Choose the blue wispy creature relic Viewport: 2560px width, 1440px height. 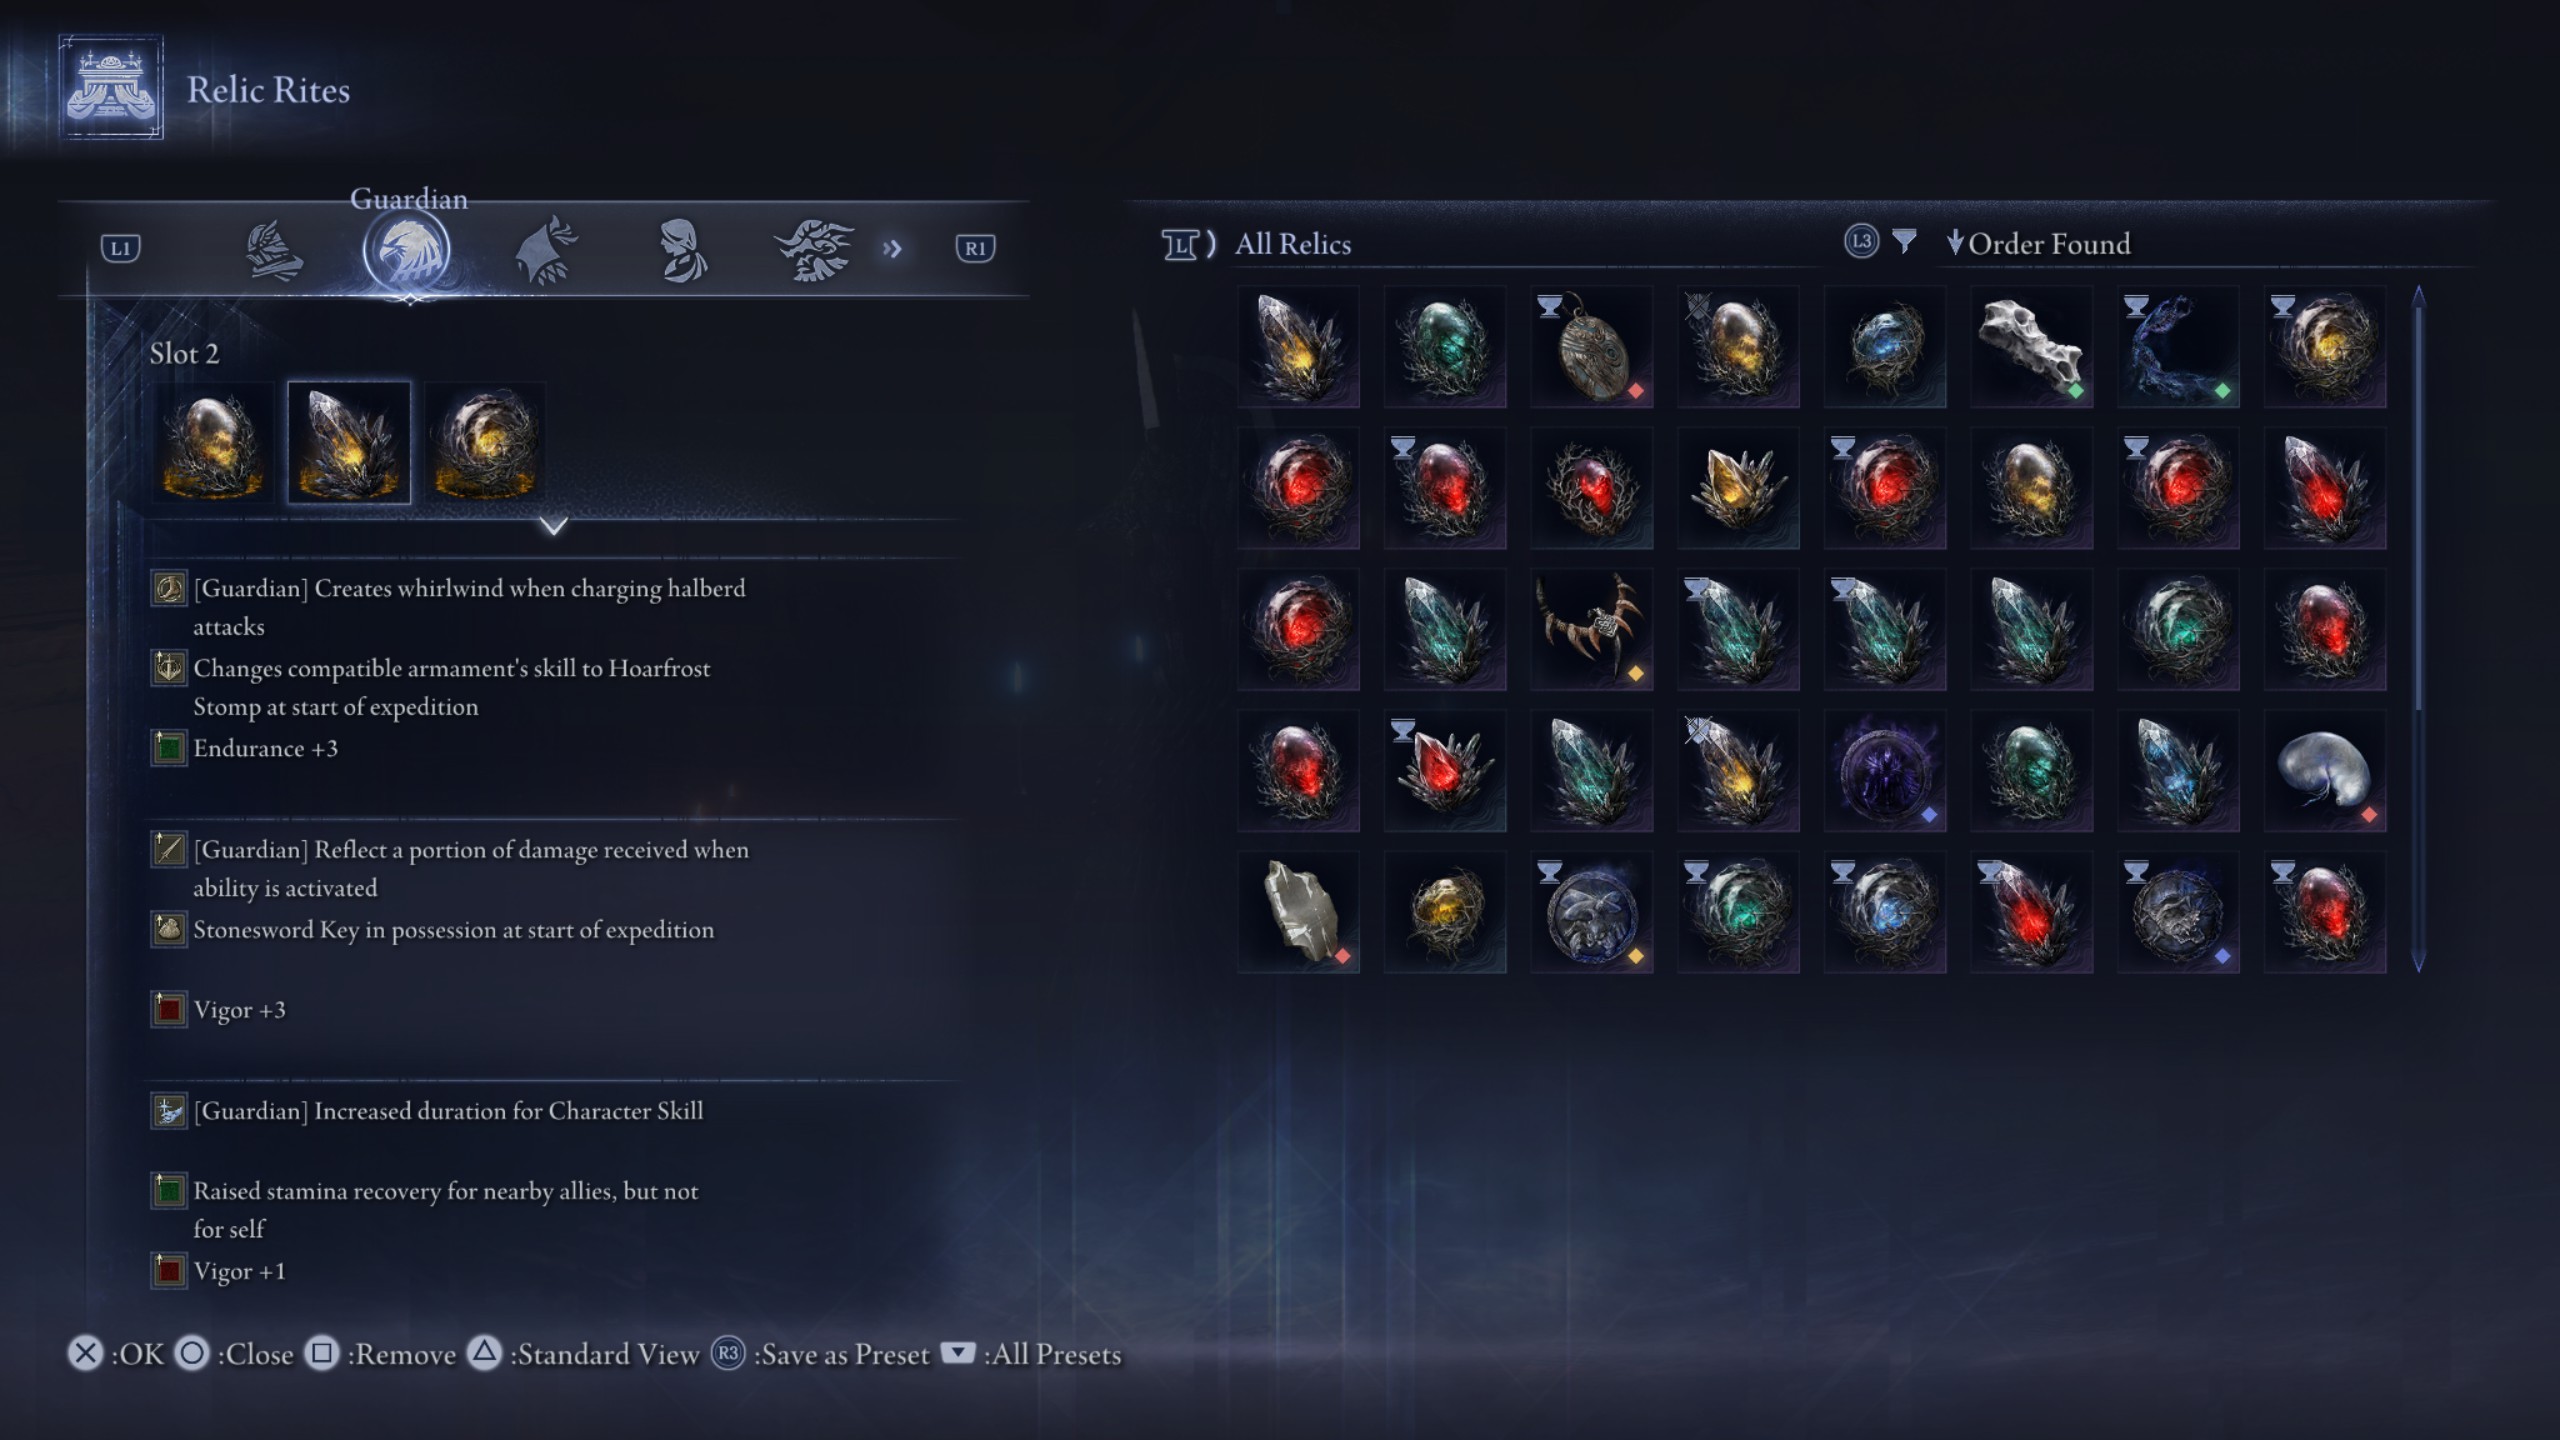pyautogui.click(x=2178, y=346)
